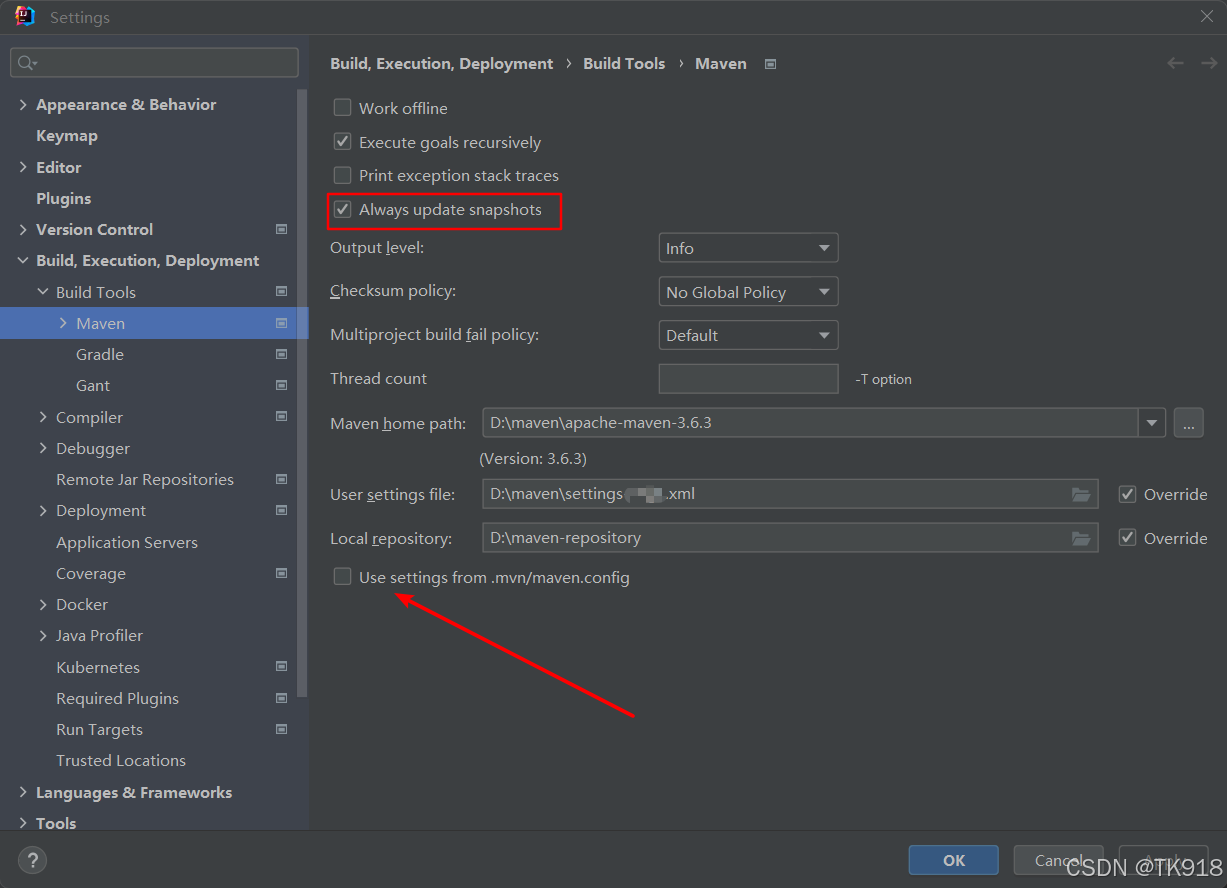Viewport: 1227px width, 888px height.
Task: Collapse the Build Tools node
Action: coord(43,292)
